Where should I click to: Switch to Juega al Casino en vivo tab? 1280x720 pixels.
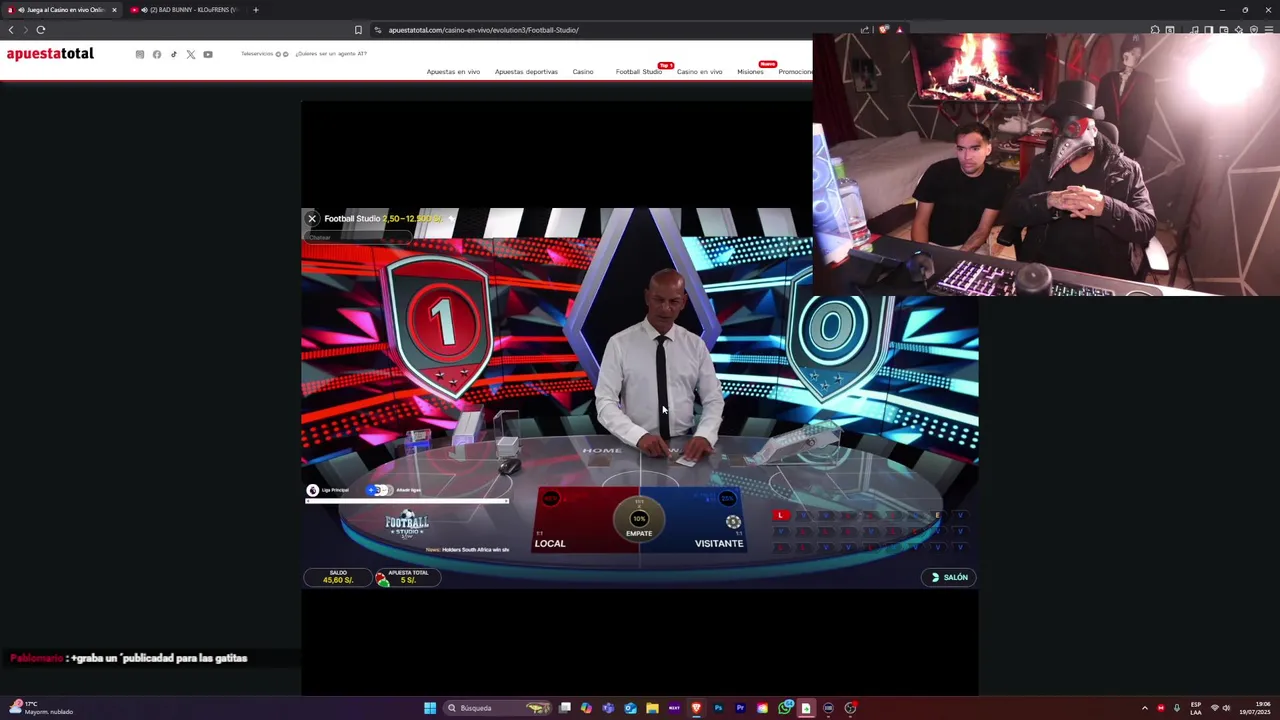[x=62, y=10]
